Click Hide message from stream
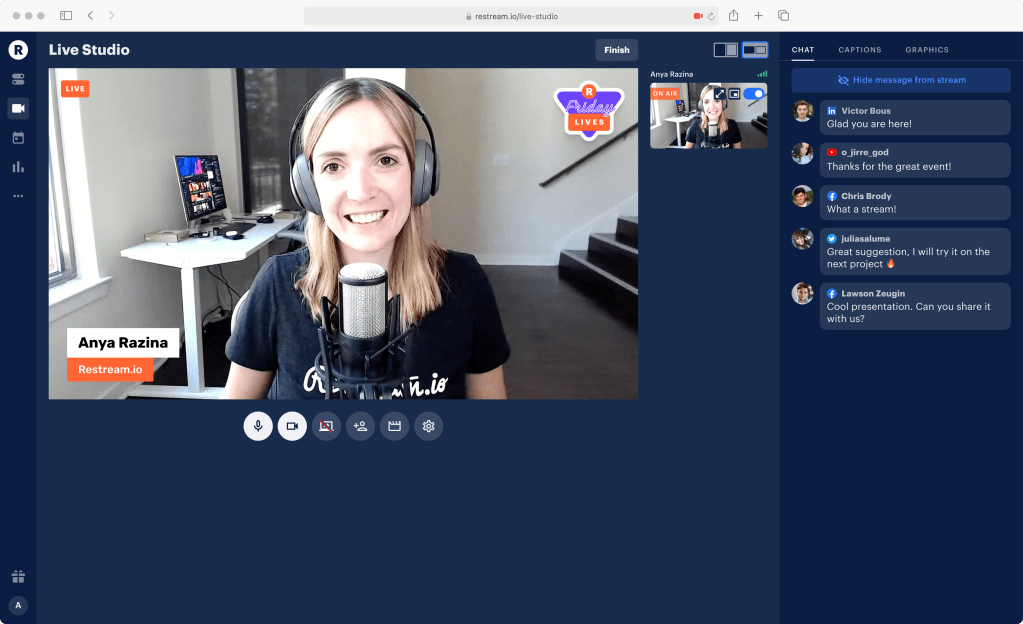The image size is (1023, 624). click(x=901, y=80)
